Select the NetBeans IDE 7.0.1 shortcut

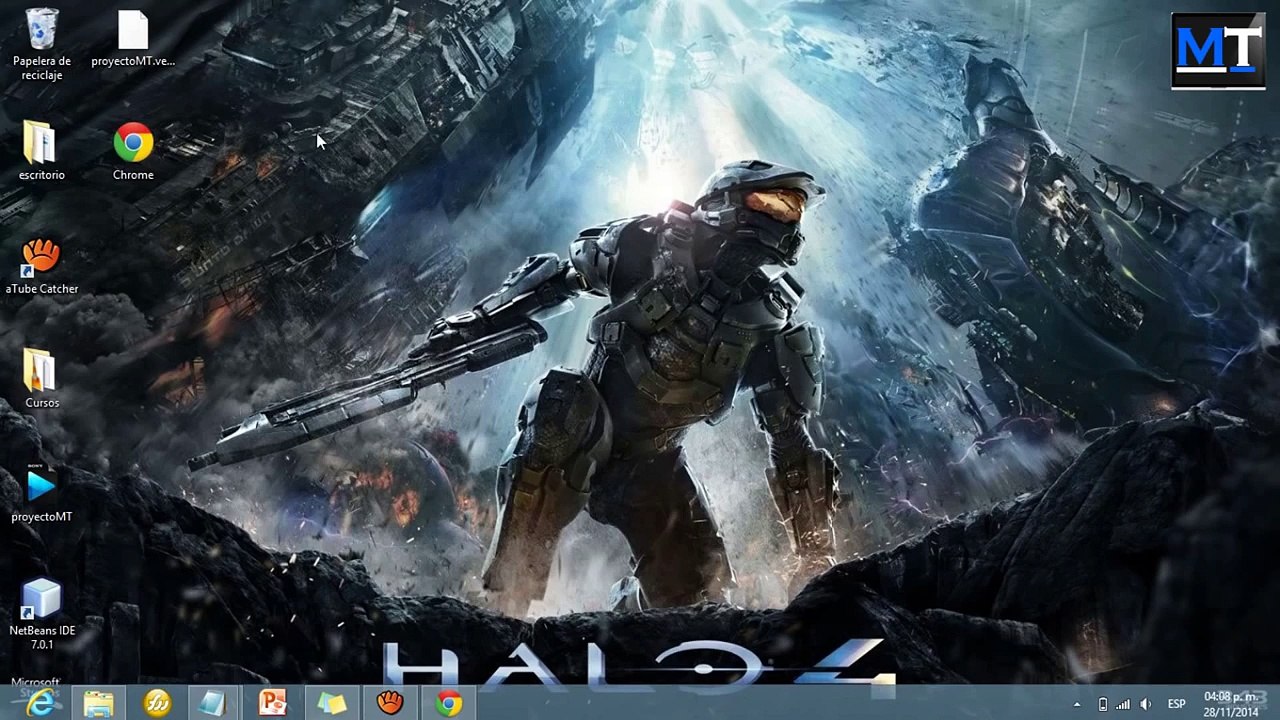(x=42, y=614)
